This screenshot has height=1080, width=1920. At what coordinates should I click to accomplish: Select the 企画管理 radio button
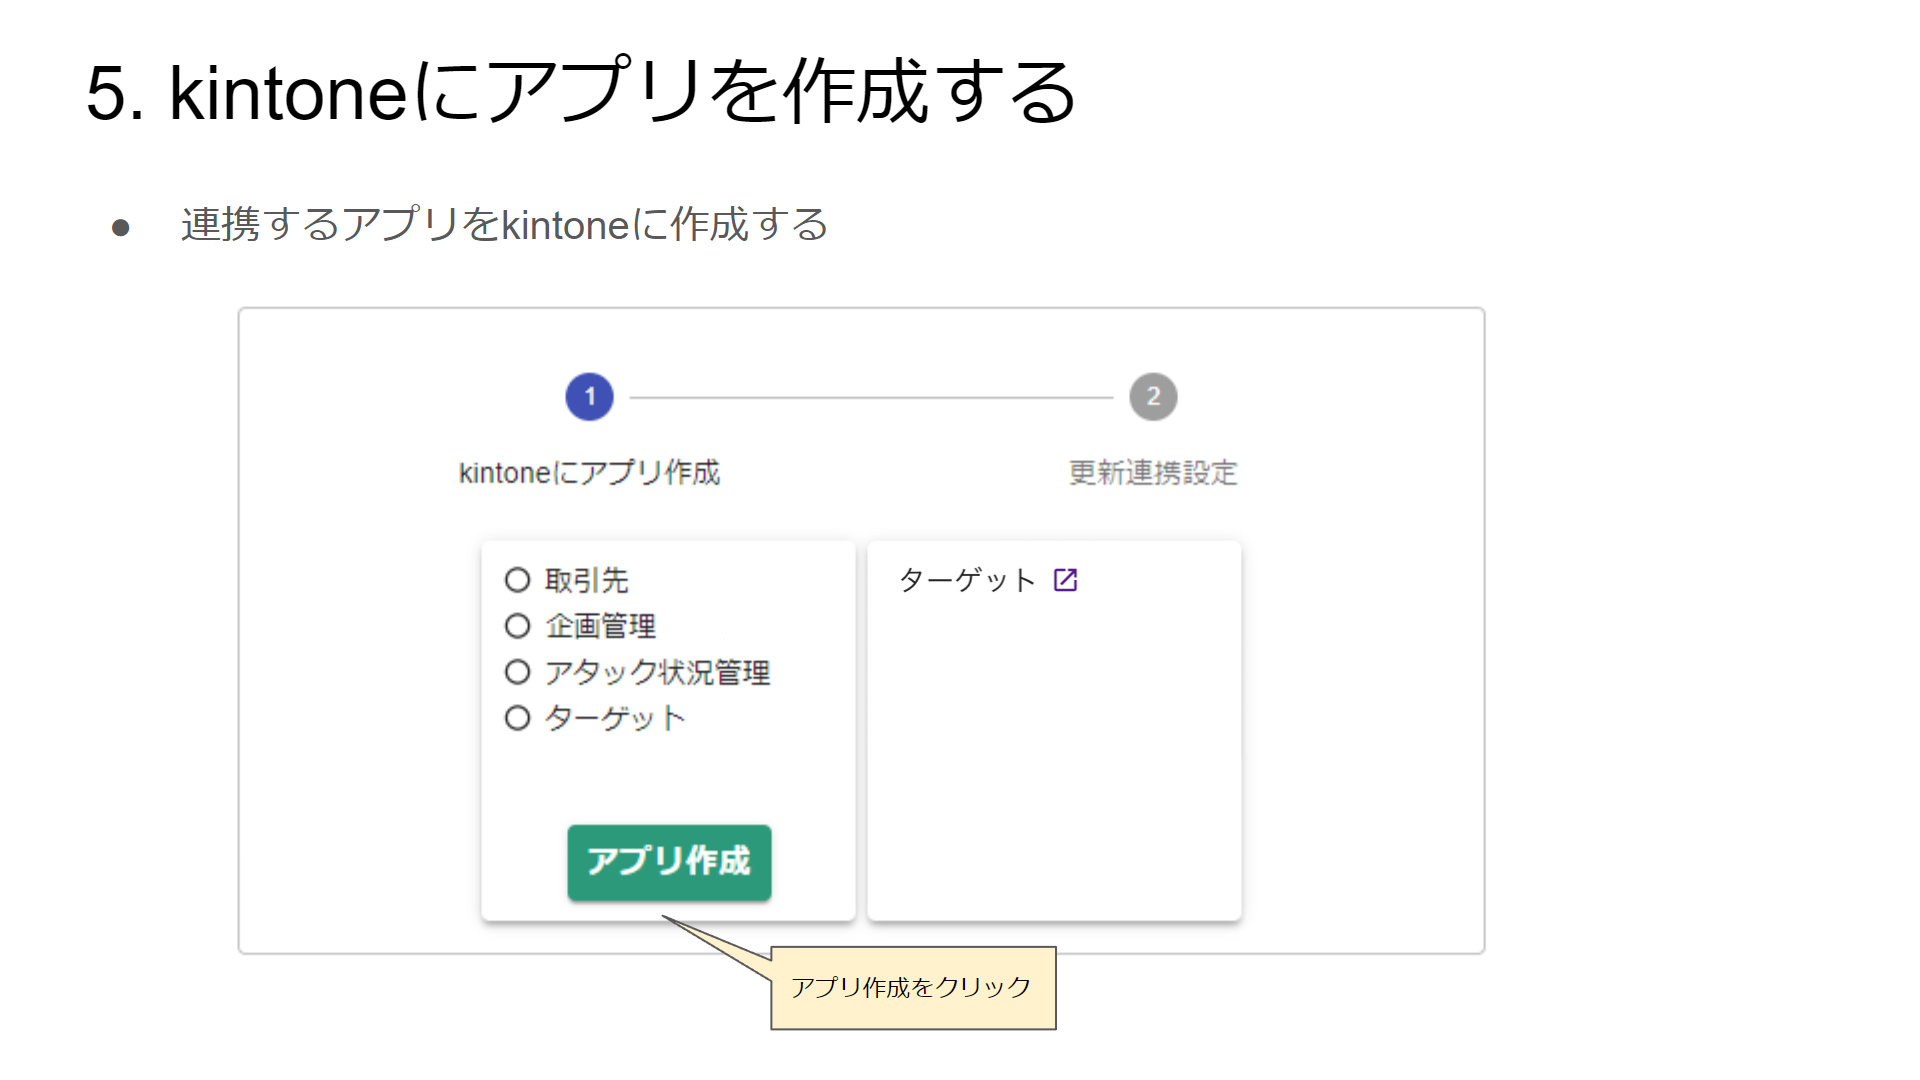click(x=517, y=626)
